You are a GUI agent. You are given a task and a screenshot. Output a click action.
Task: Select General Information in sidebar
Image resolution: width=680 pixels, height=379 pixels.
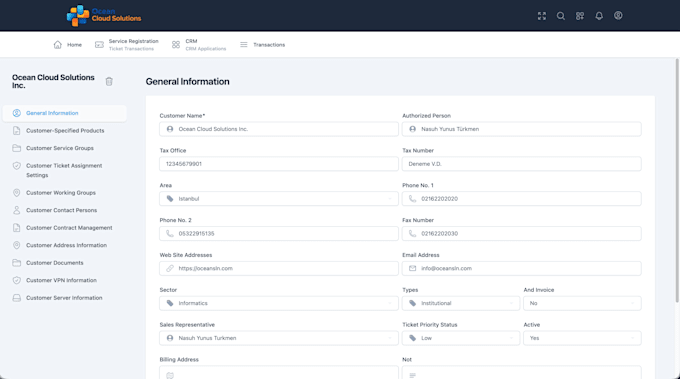(65, 113)
